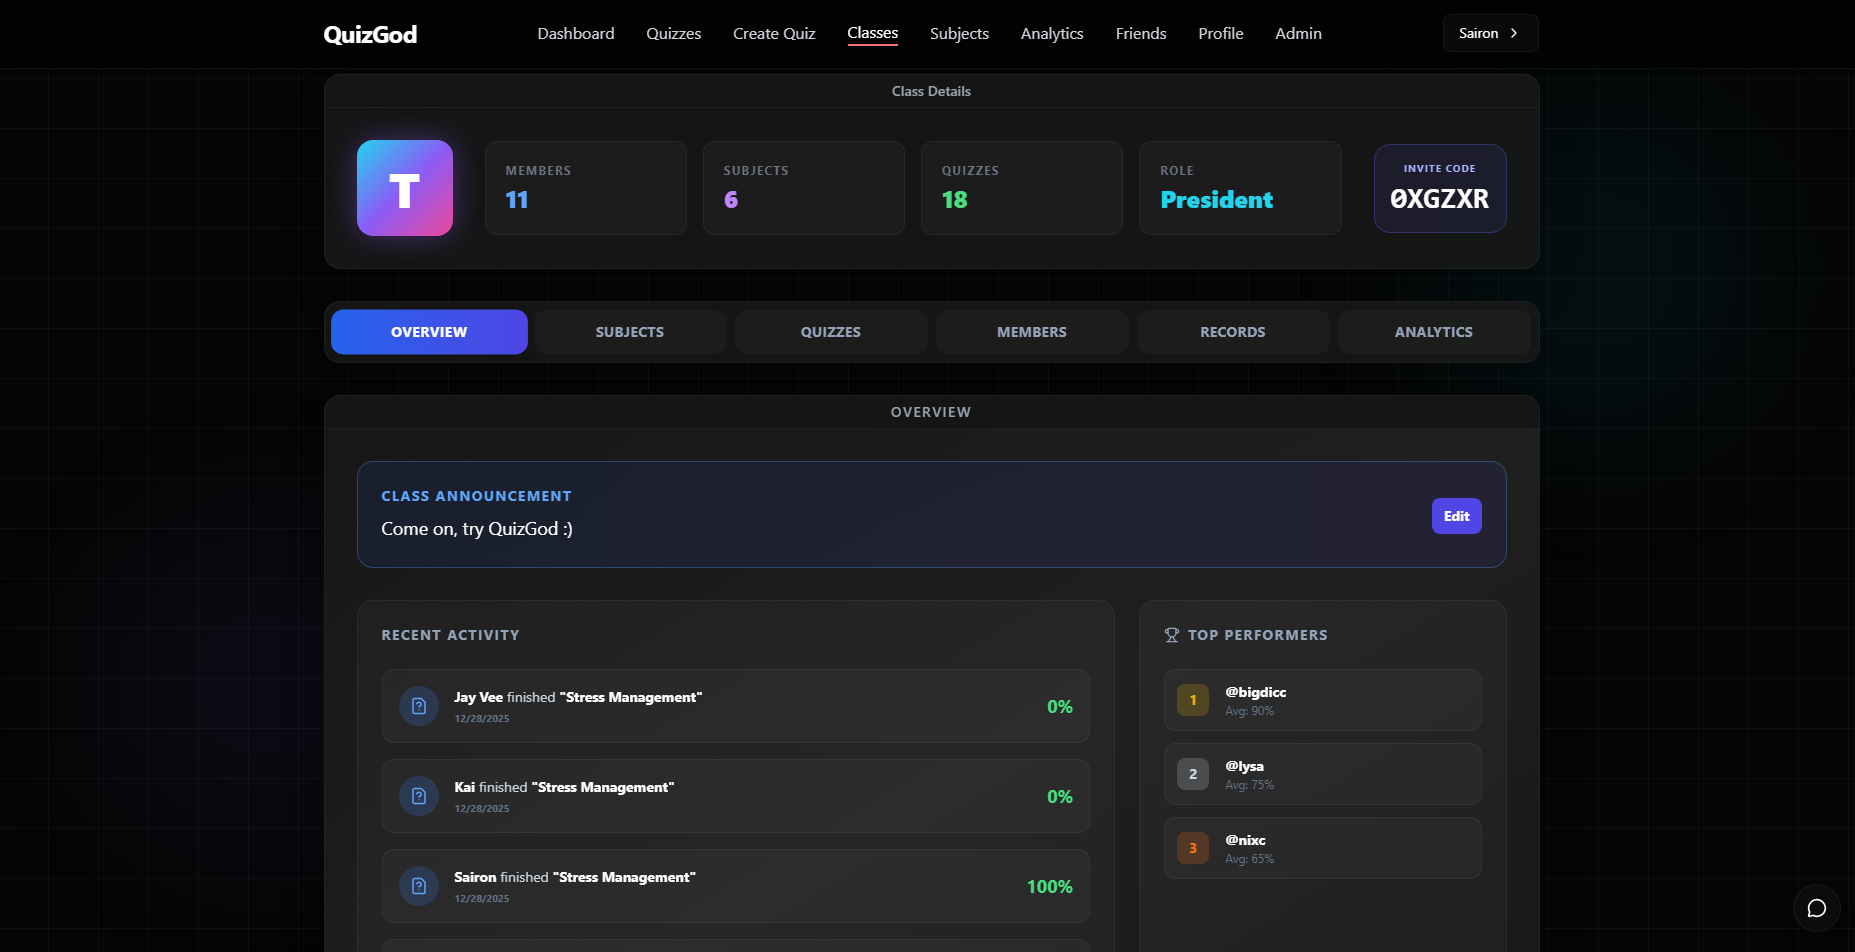Click the bronze rank 3 badge for @nixc

pyautogui.click(x=1192, y=847)
